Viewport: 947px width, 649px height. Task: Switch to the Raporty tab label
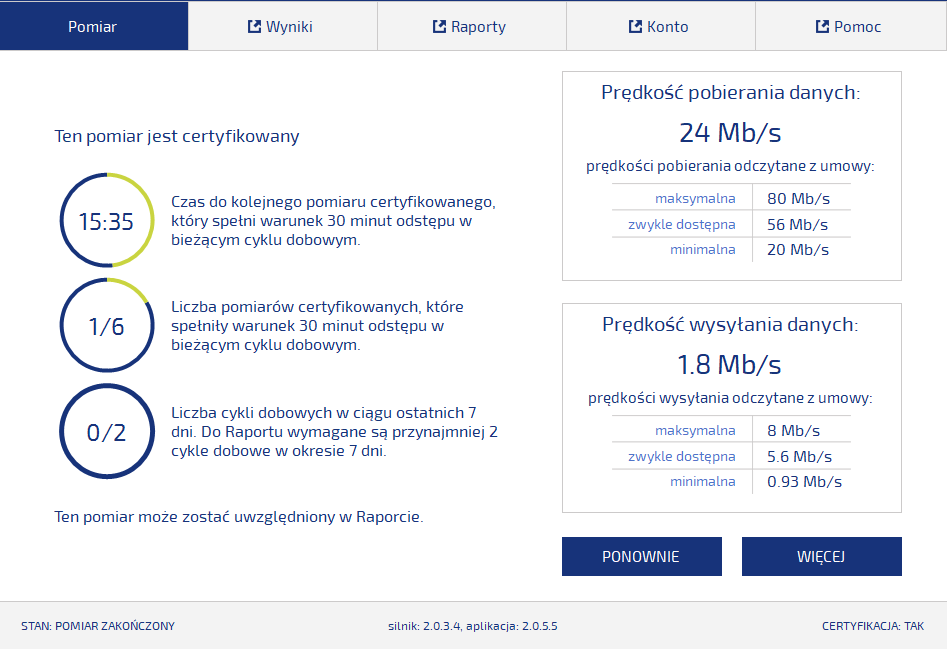[x=478, y=27]
